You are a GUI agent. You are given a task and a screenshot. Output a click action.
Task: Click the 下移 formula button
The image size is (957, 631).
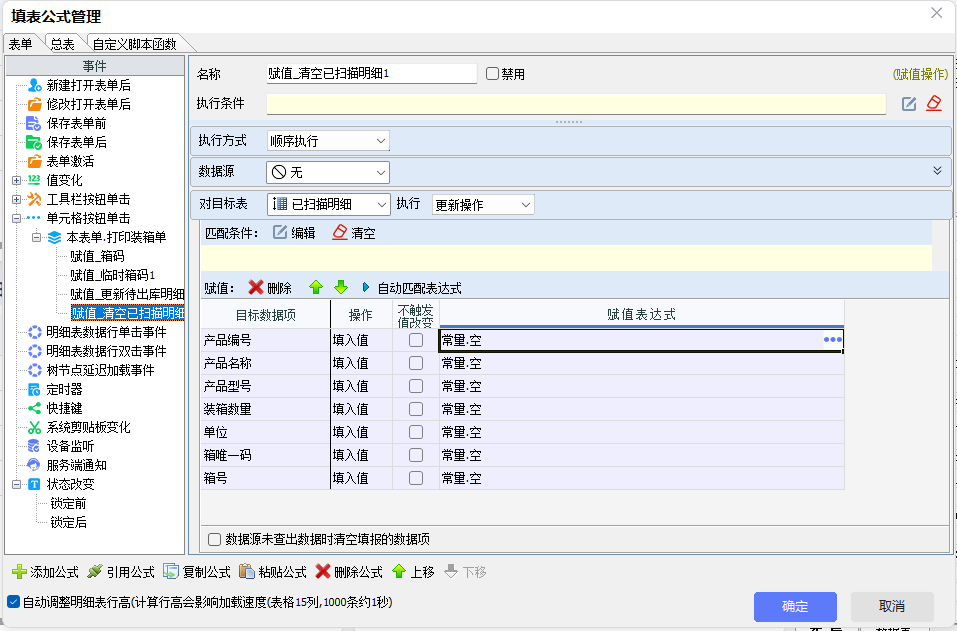(465, 572)
